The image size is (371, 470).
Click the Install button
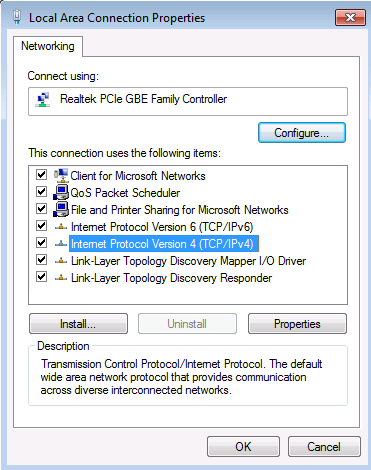[78, 324]
